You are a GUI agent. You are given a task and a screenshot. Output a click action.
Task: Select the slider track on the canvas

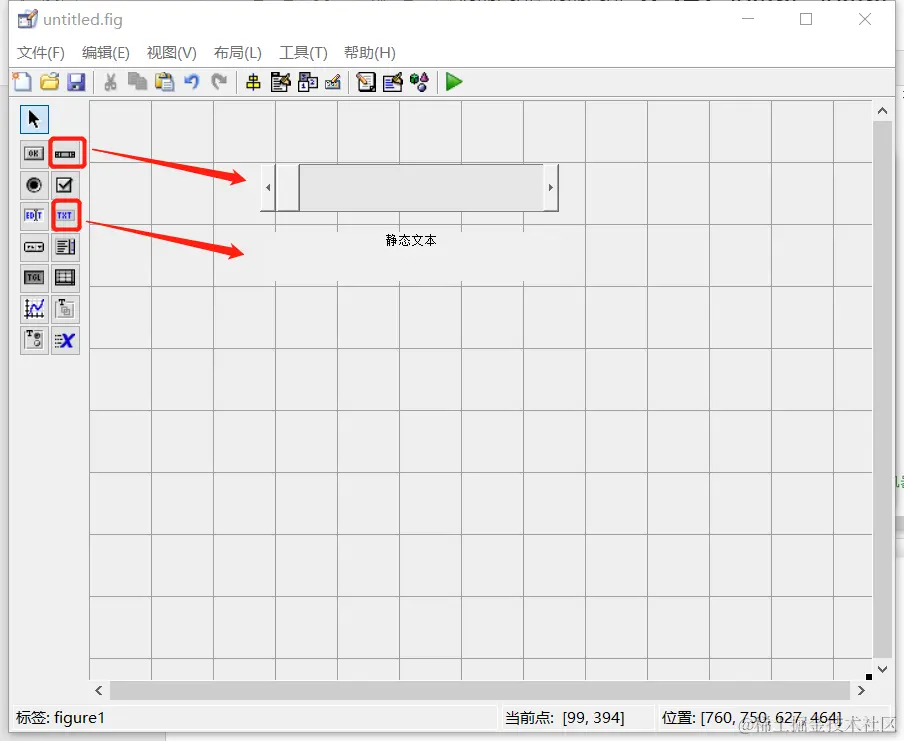(421, 187)
